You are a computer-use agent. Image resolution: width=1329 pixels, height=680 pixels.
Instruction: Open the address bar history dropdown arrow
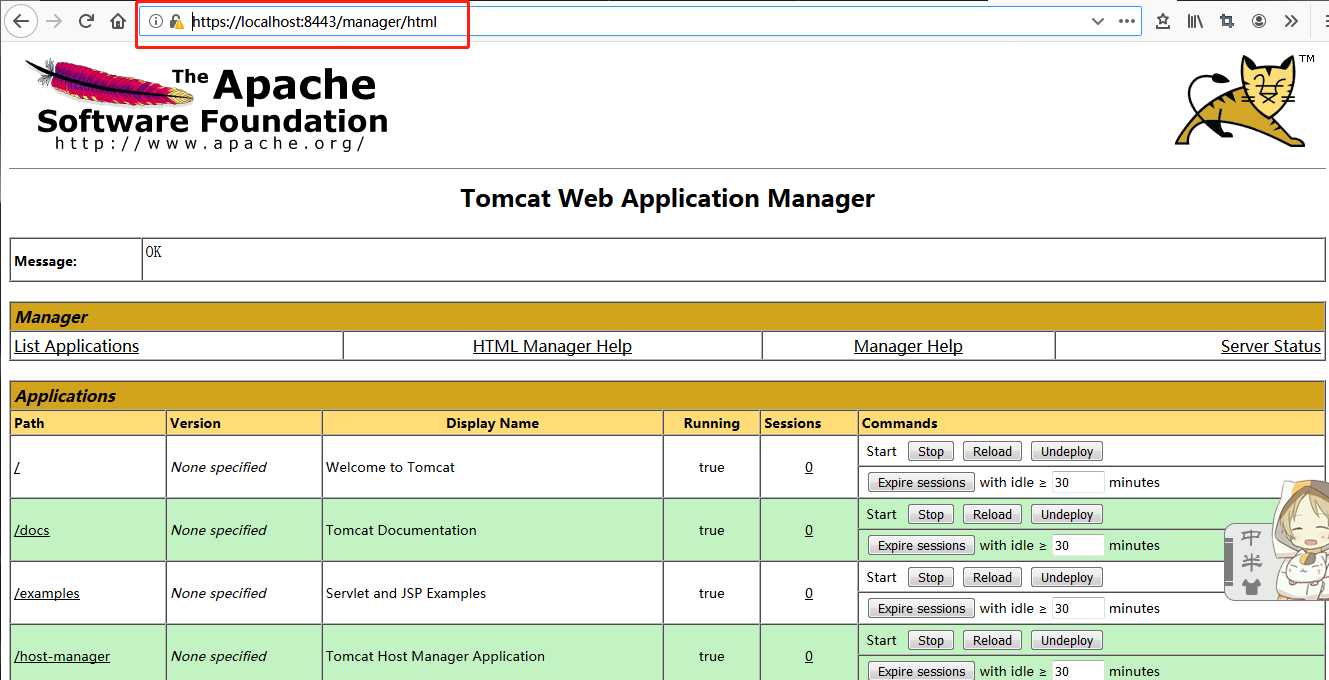[x=1097, y=21]
